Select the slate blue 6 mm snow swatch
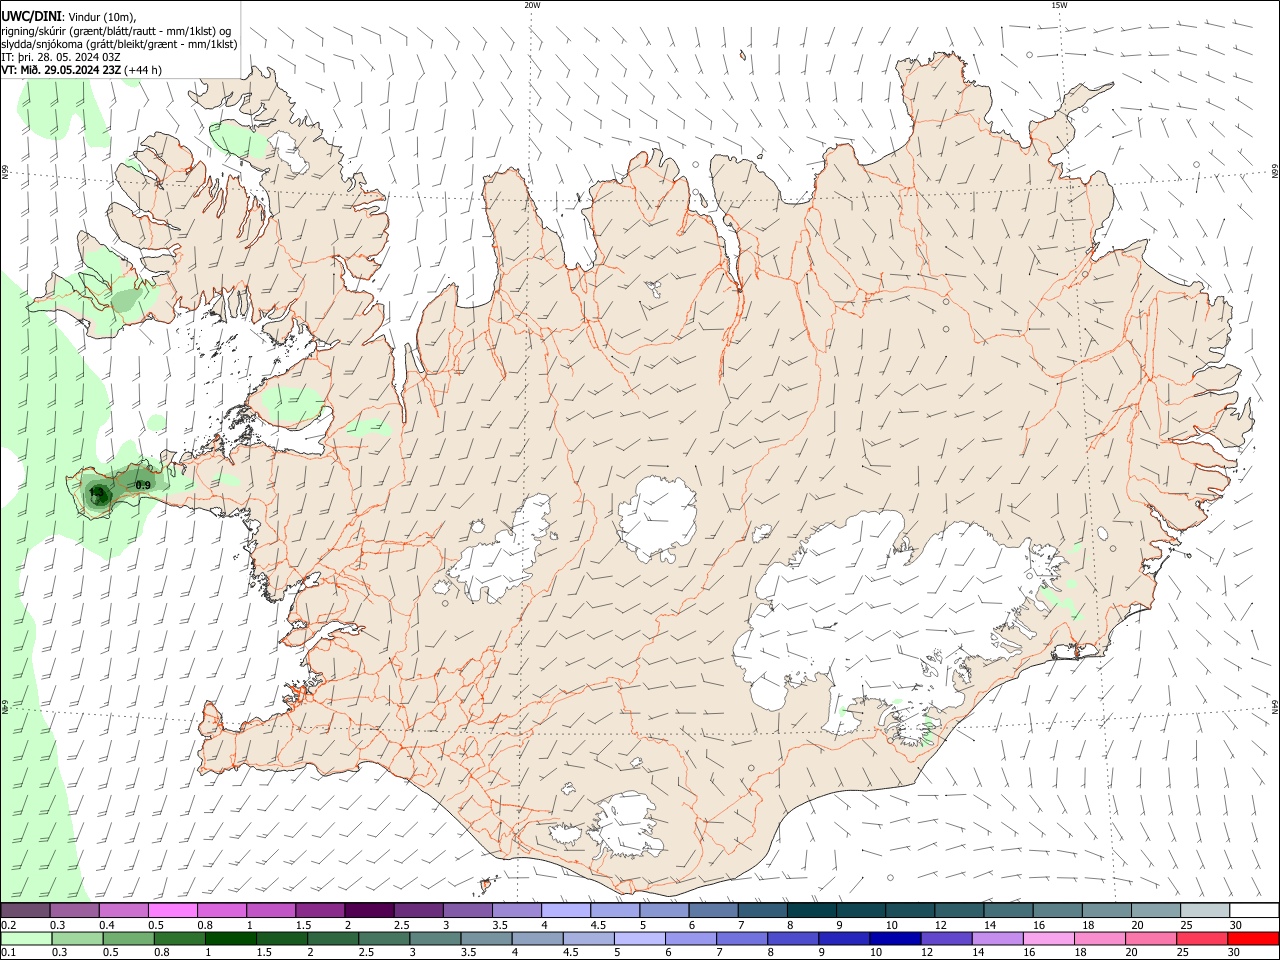The width and height of the screenshot is (1280, 960). pos(713,911)
